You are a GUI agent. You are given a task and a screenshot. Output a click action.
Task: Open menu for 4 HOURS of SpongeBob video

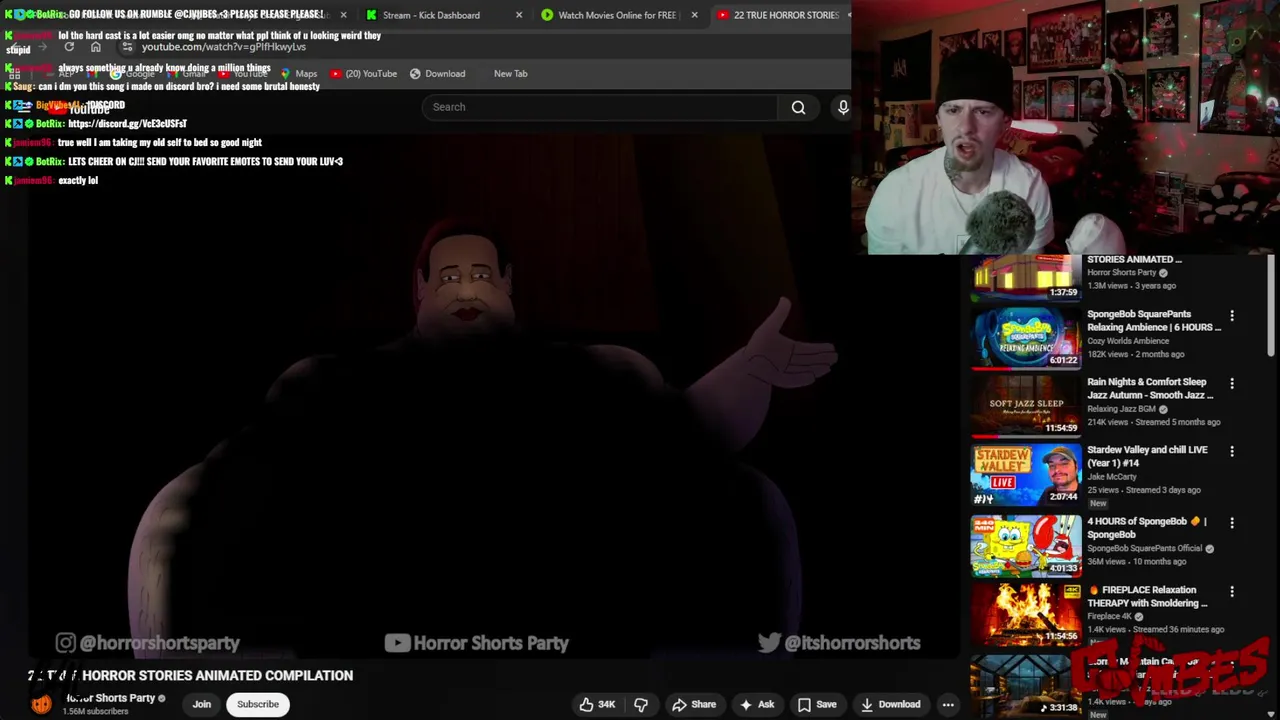(1232, 523)
